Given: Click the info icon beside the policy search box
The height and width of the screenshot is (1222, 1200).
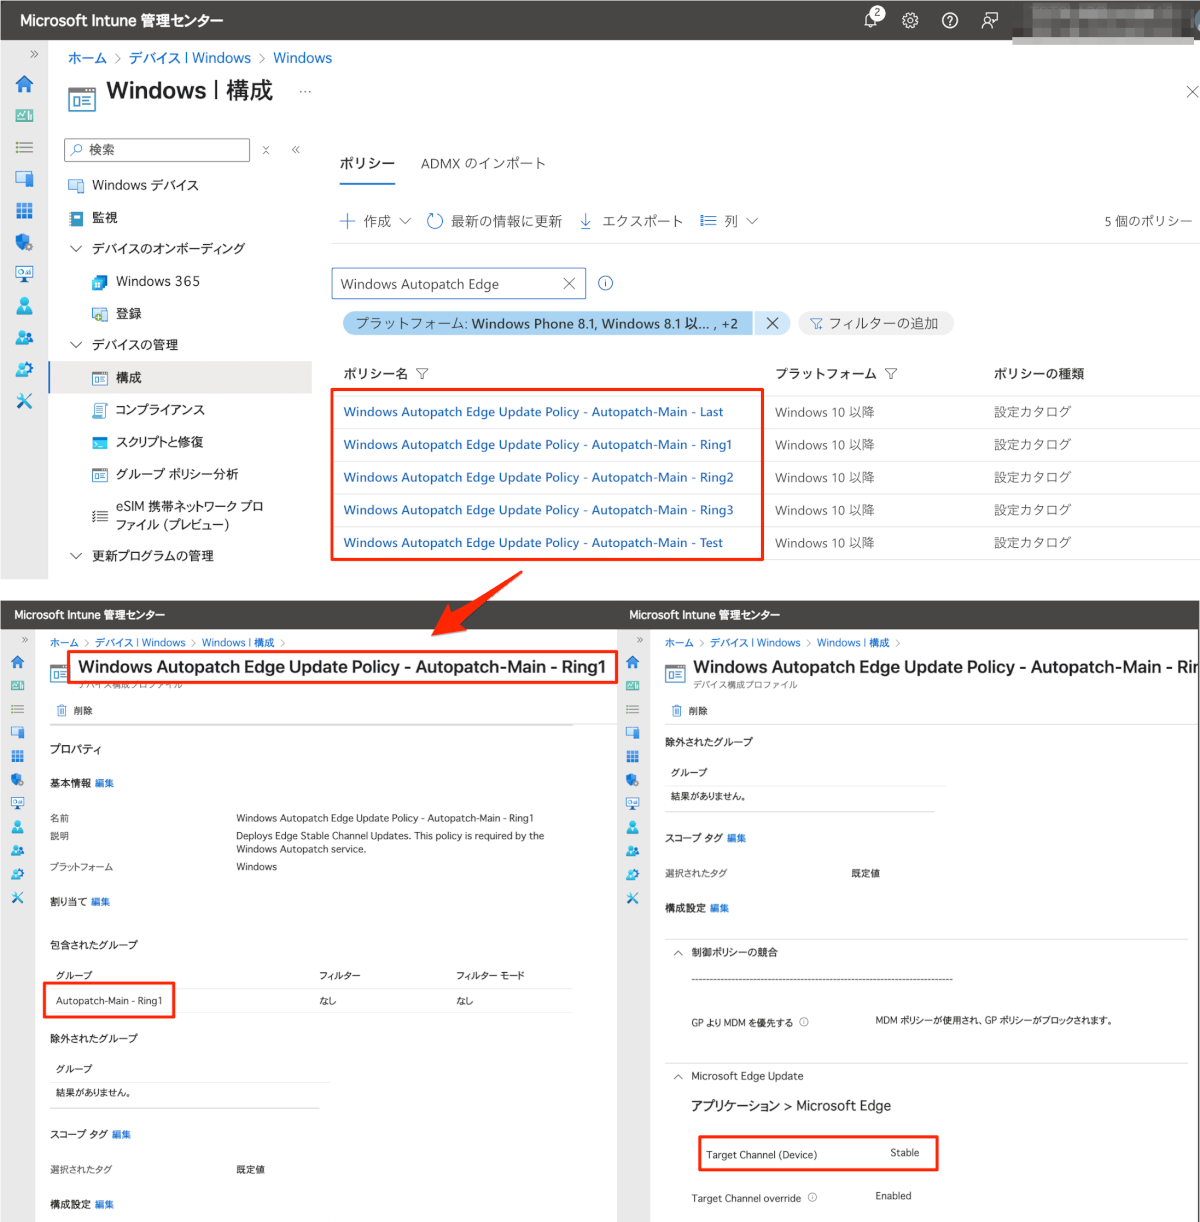Looking at the screenshot, I should tap(605, 283).
